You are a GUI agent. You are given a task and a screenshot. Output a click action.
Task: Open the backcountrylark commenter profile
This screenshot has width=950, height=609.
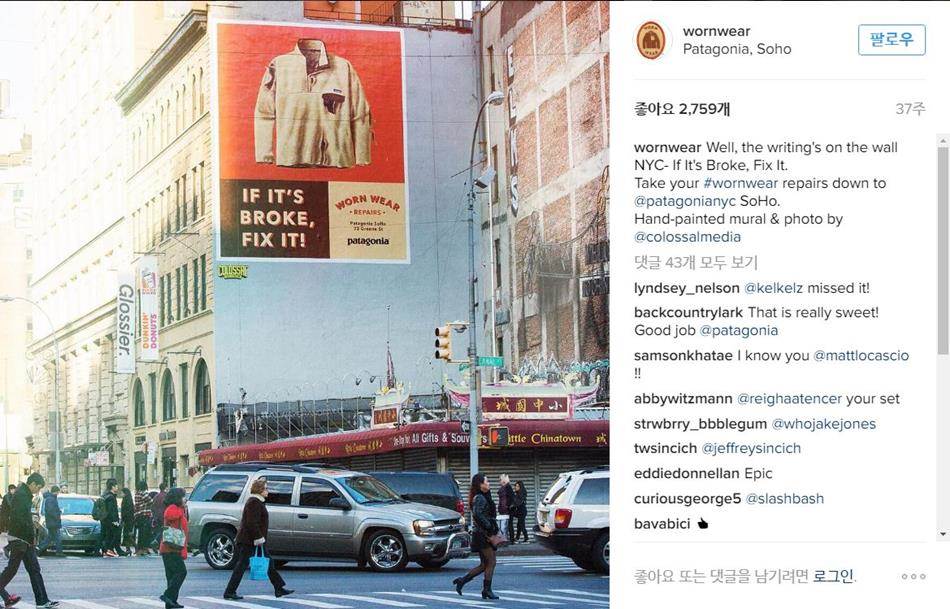pos(688,313)
